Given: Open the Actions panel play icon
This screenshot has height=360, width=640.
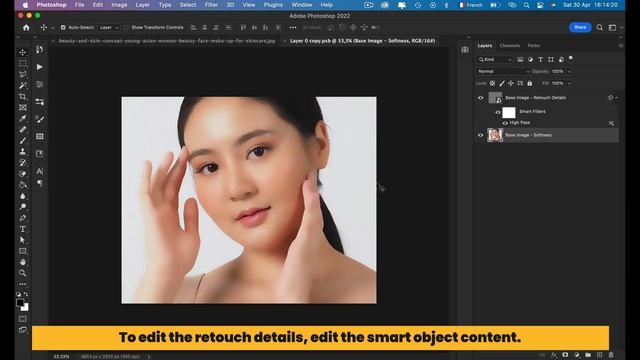Looking at the screenshot, I should [40, 67].
